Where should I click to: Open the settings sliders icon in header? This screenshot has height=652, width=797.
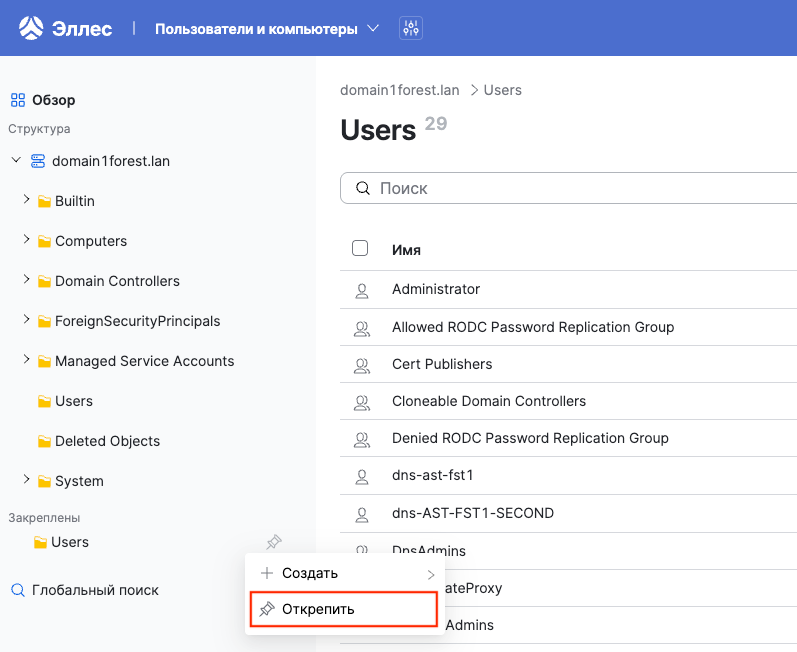410,28
